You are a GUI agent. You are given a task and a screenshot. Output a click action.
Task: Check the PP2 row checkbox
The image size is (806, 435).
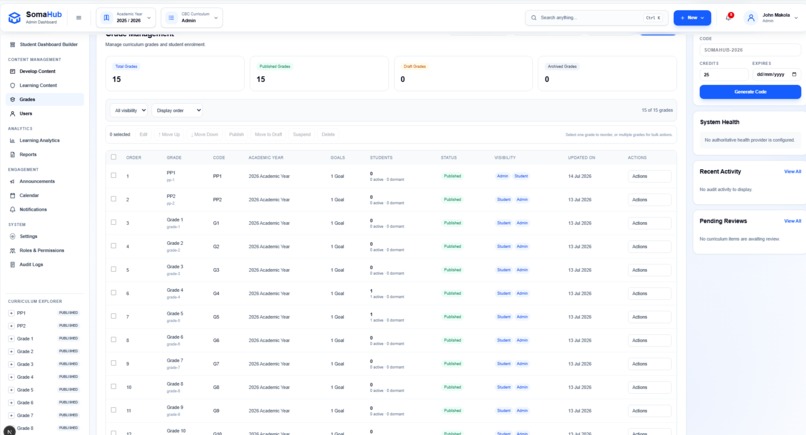114,199
